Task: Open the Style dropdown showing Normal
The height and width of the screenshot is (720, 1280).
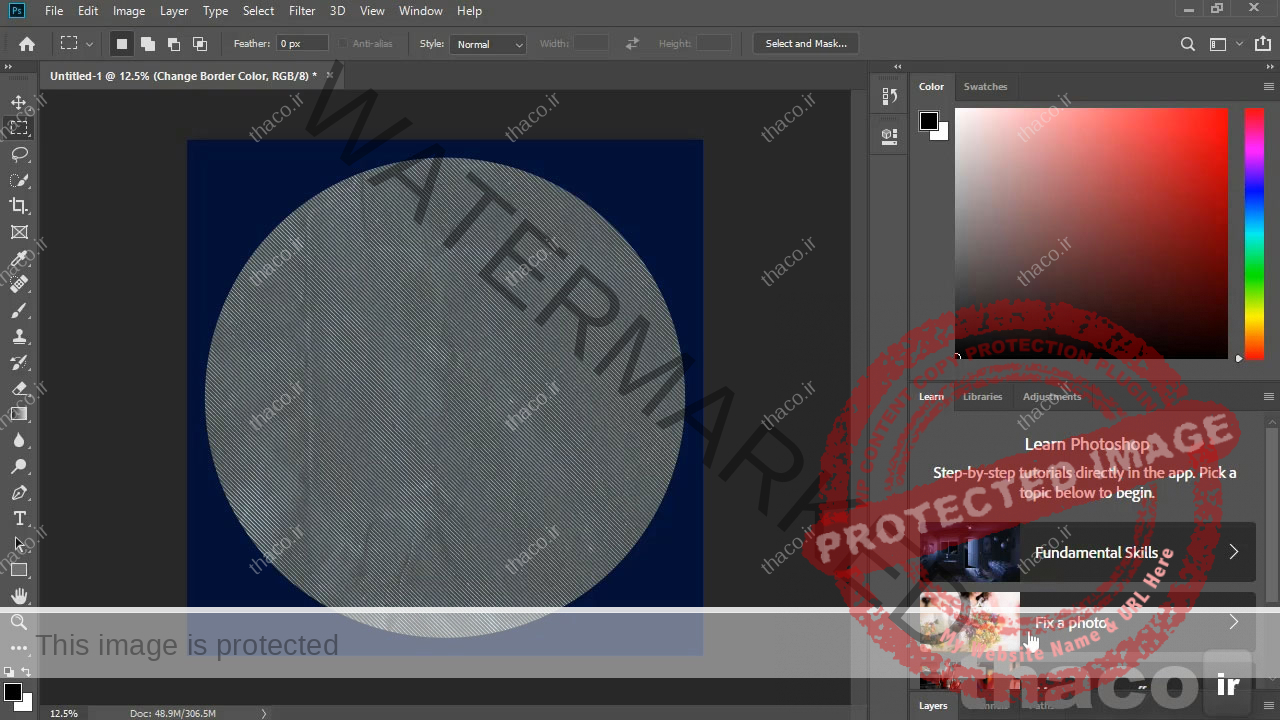Action: (x=488, y=44)
